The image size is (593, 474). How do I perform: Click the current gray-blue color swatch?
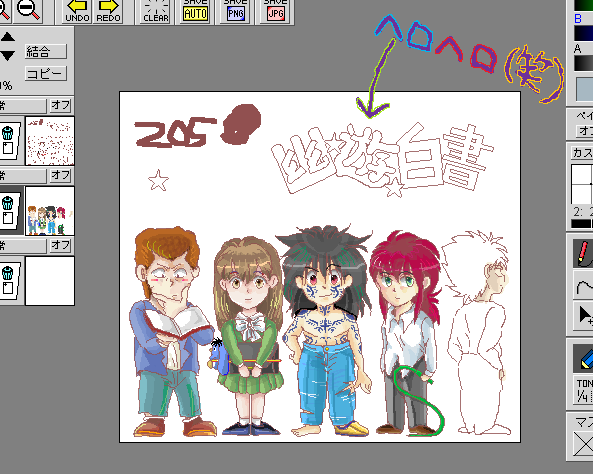pos(585,89)
